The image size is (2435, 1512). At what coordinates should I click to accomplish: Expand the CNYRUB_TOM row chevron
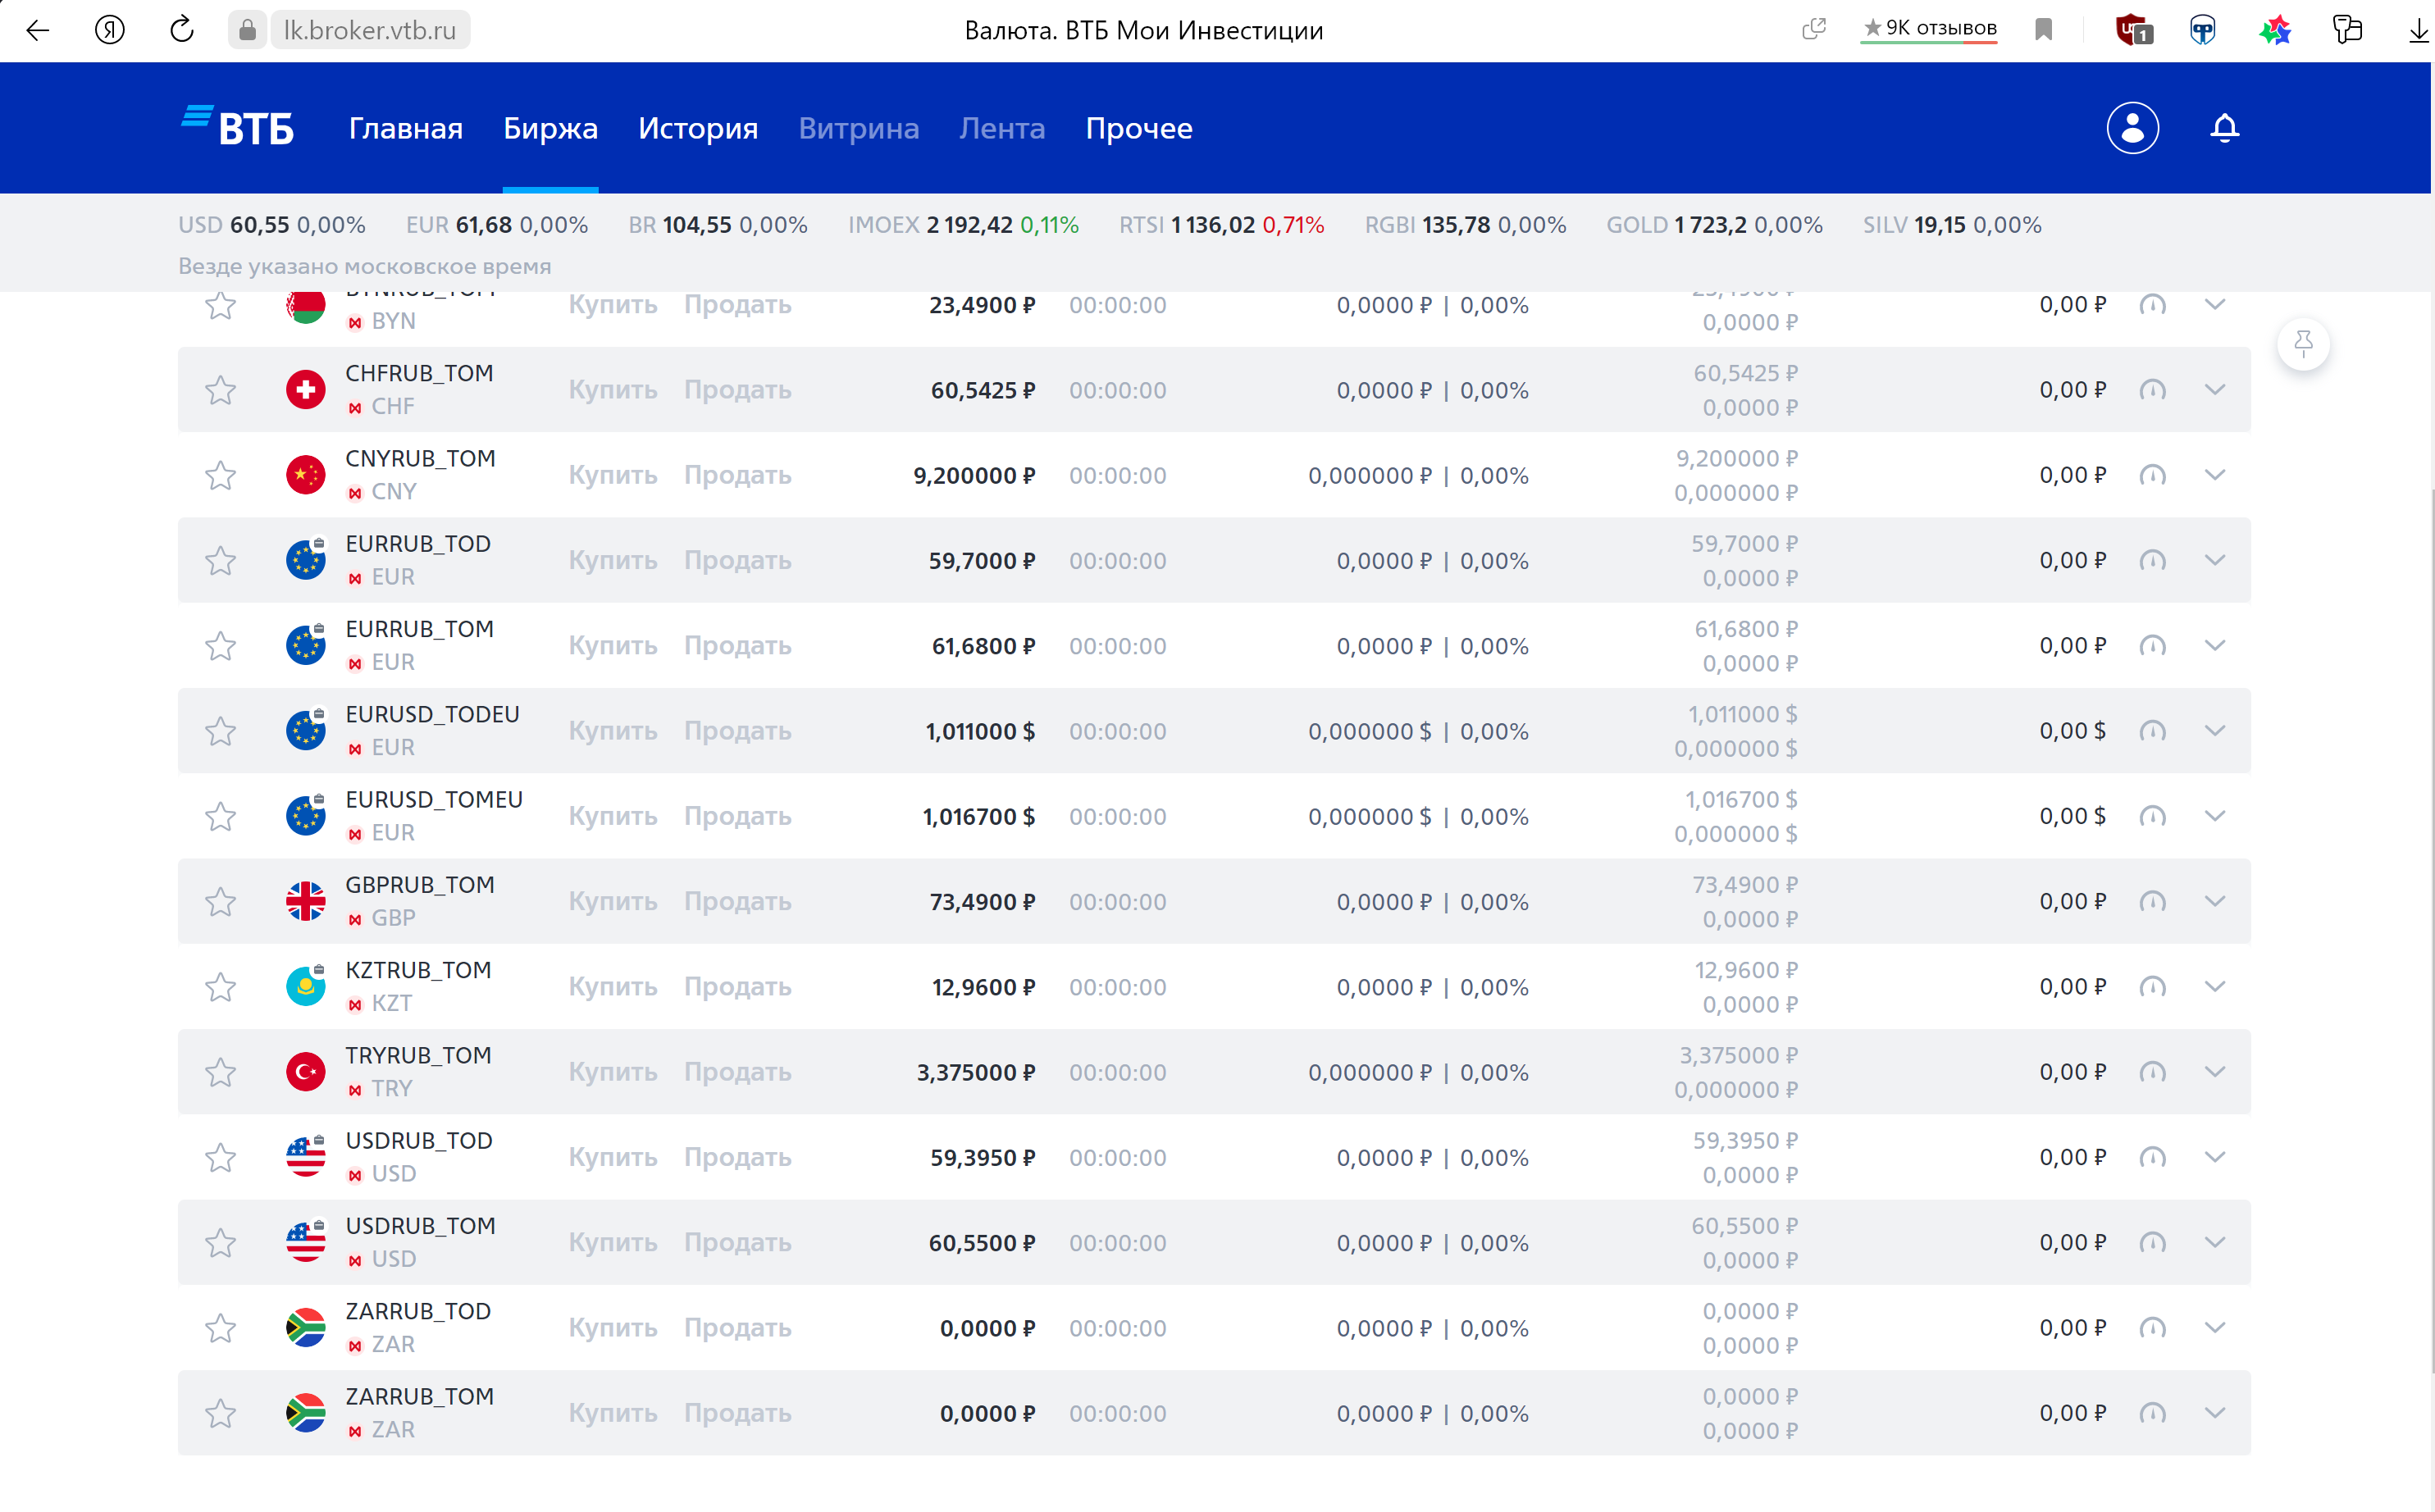tap(2214, 474)
